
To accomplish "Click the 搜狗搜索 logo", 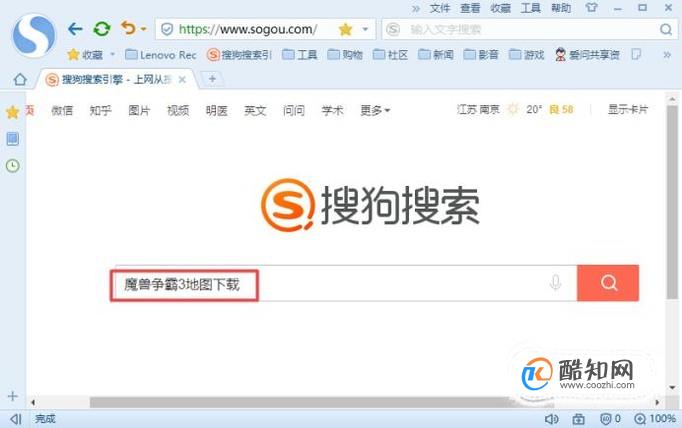I will pyautogui.click(x=371, y=205).
